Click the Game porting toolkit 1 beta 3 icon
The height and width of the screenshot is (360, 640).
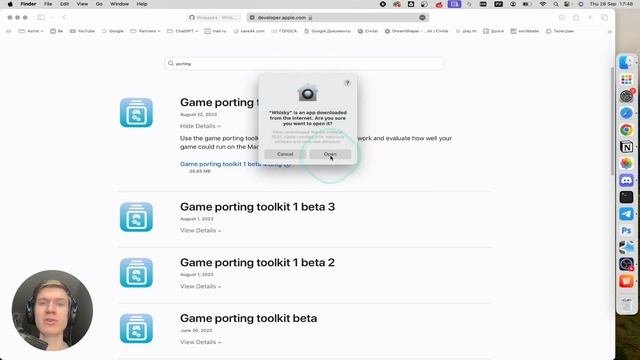pos(136,217)
